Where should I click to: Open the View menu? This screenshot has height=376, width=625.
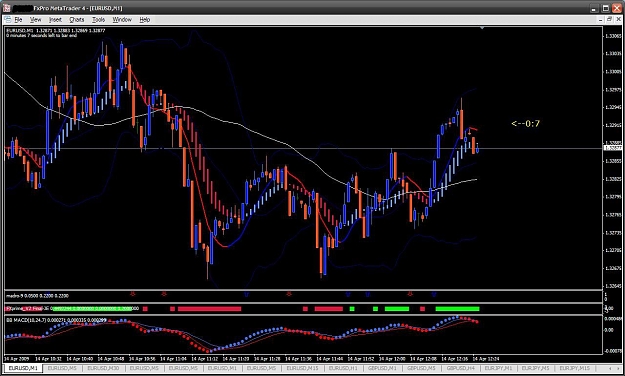click(35, 20)
